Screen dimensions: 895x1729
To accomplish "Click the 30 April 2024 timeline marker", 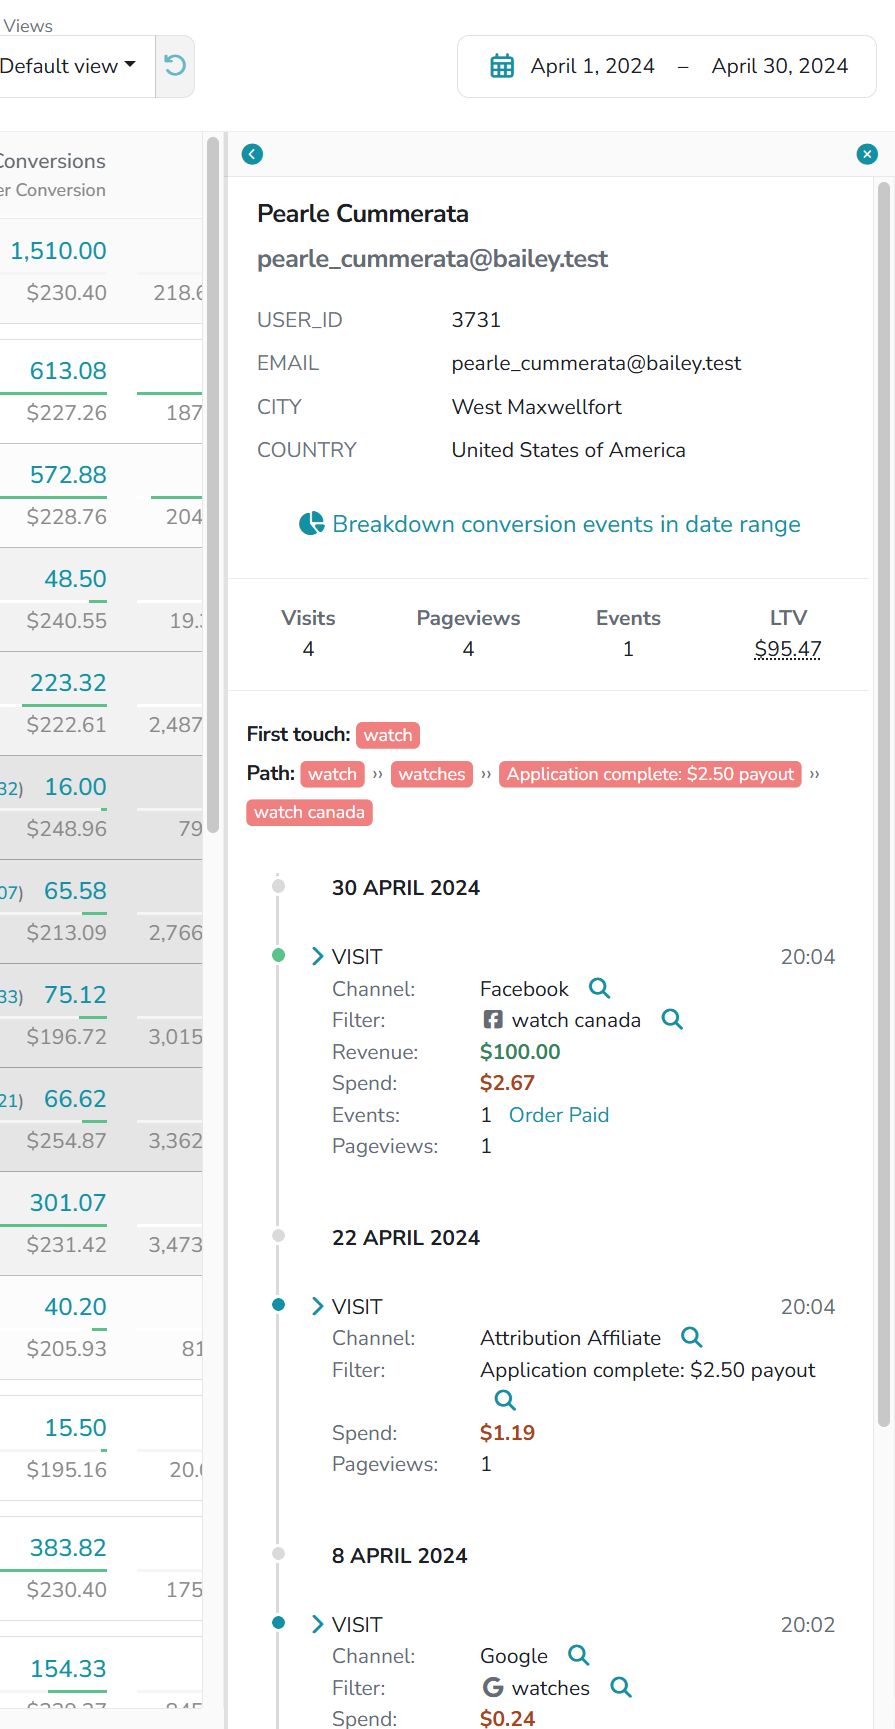I will 278,886.
